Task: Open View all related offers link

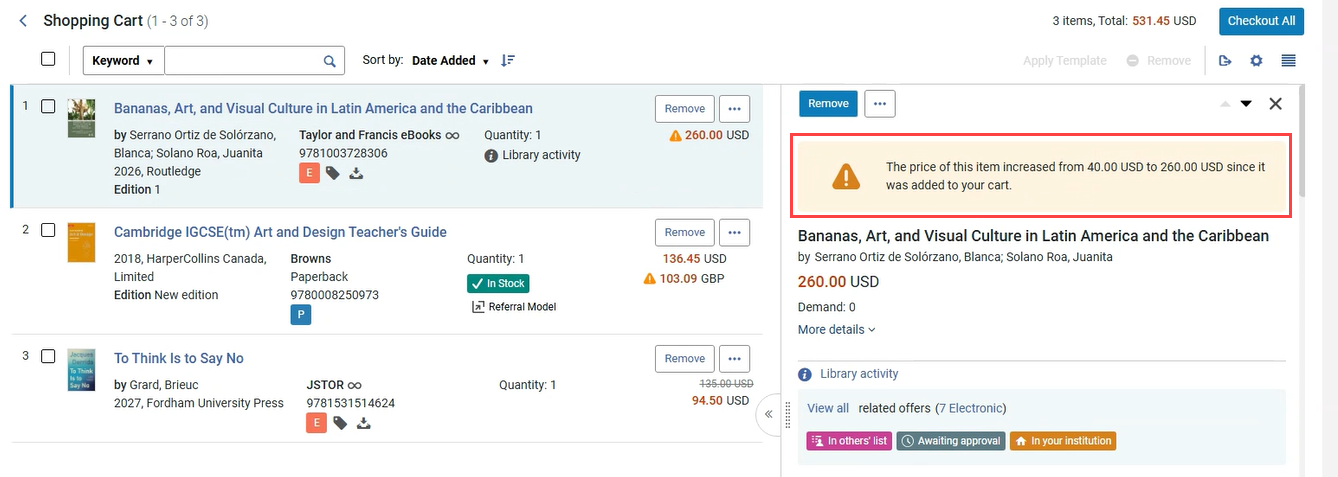Action: tap(828, 408)
